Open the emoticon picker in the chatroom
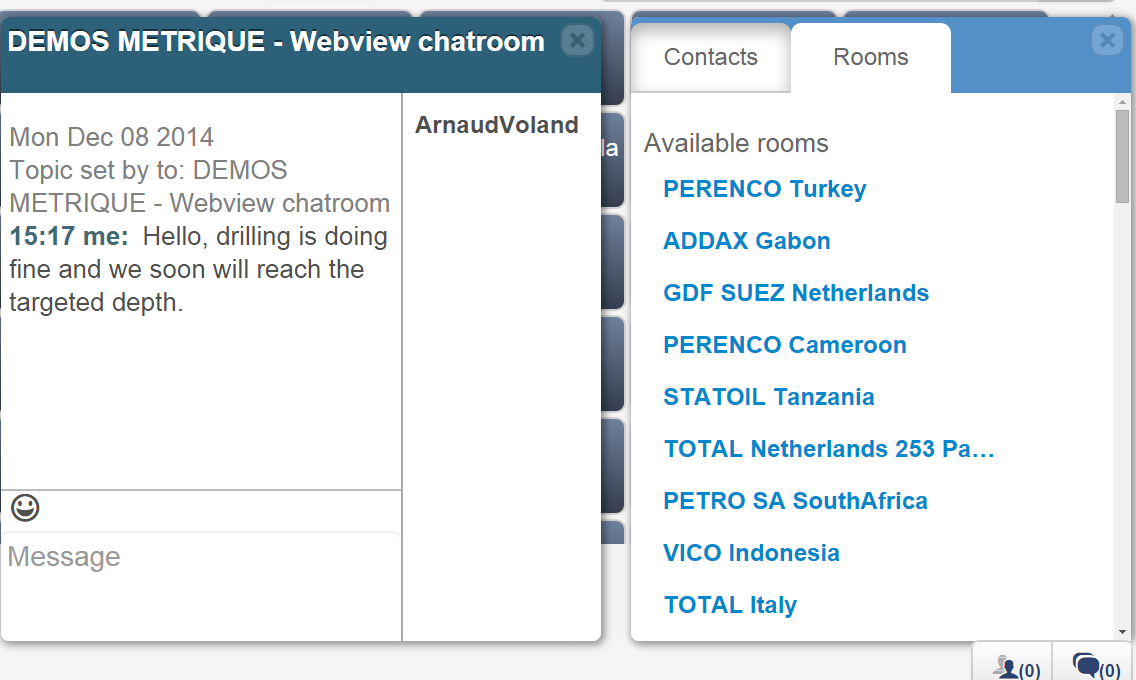 [x=24, y=507]
